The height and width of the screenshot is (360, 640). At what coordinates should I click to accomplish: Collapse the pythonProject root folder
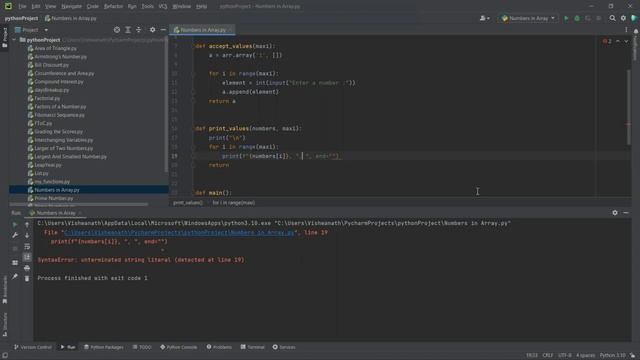[15, 40]
